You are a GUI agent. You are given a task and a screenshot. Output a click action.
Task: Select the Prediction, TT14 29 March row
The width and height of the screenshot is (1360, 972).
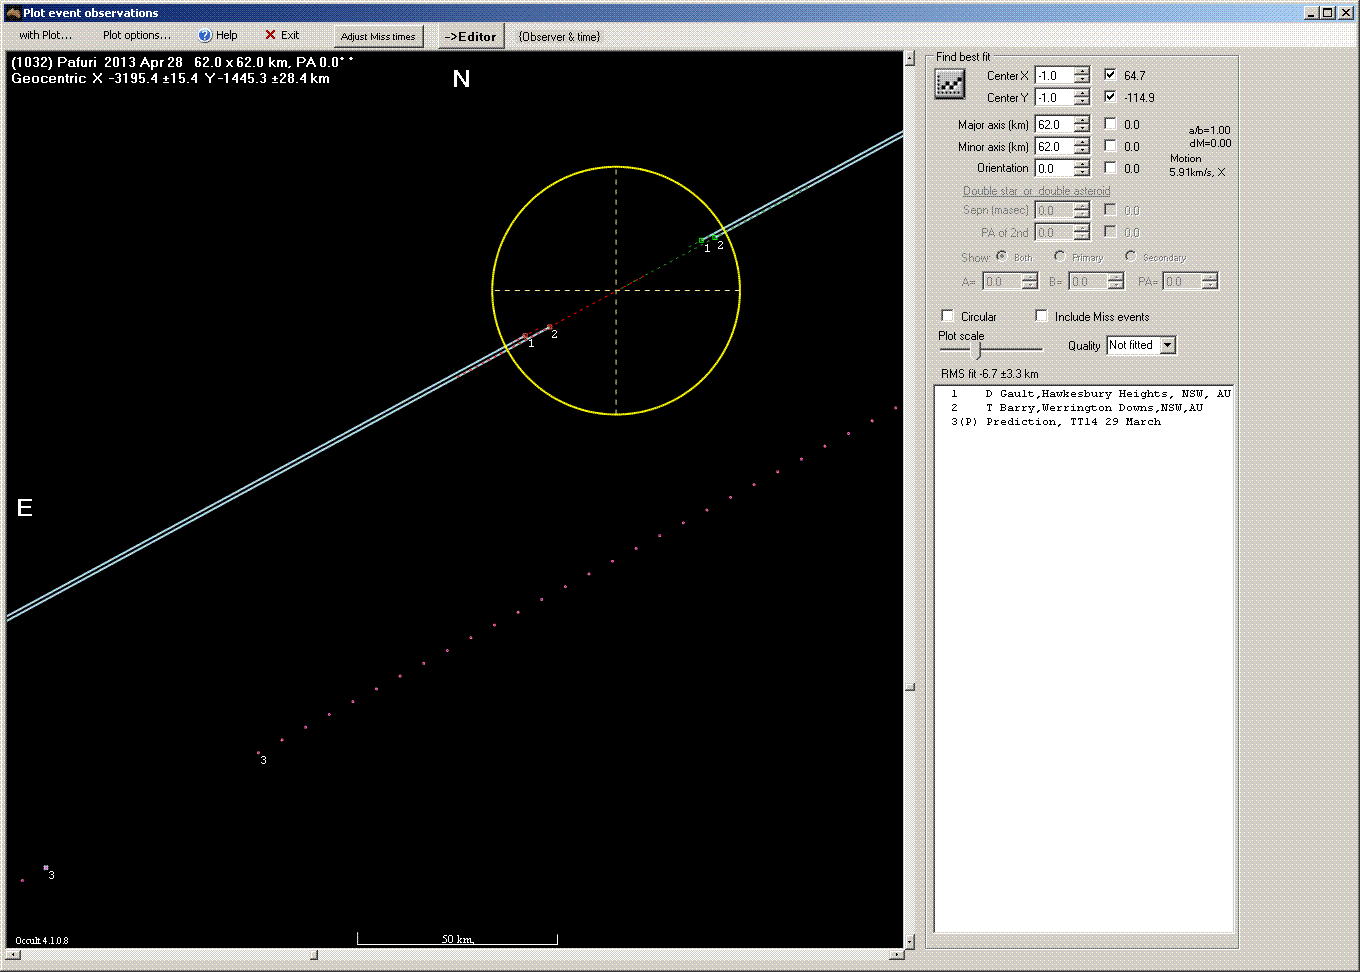(x=1084, y=422)
